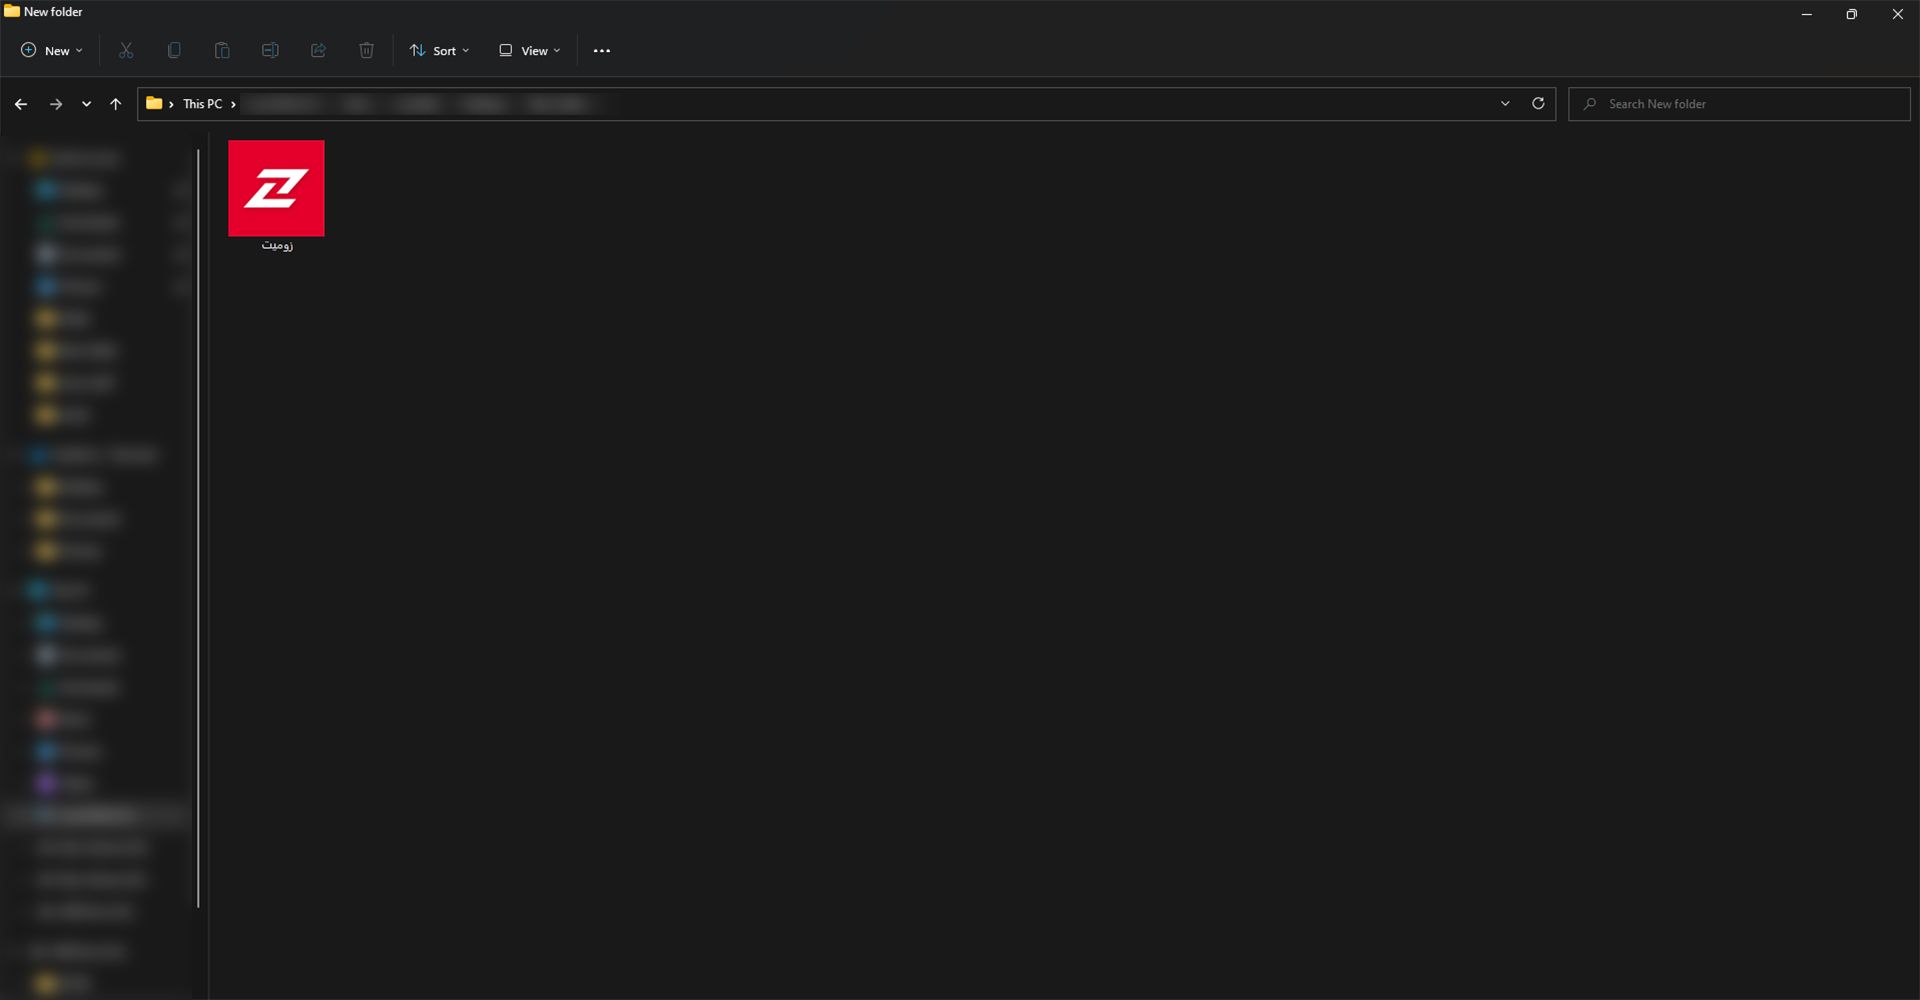1920x1000 pixels.
Task: Expand the address bar history dropdown
Action: click(x=1505, y=104)
